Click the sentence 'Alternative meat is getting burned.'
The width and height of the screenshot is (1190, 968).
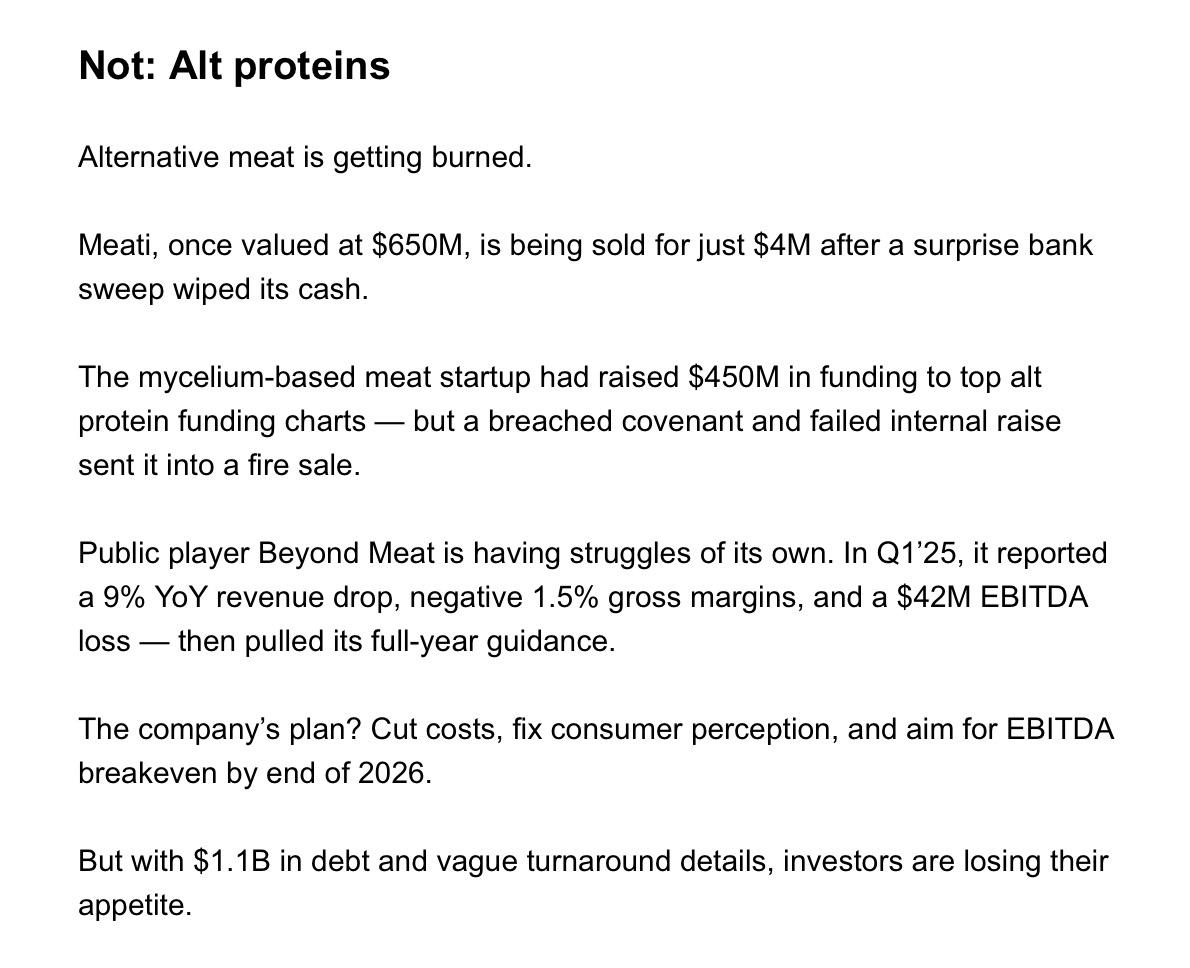305,158
